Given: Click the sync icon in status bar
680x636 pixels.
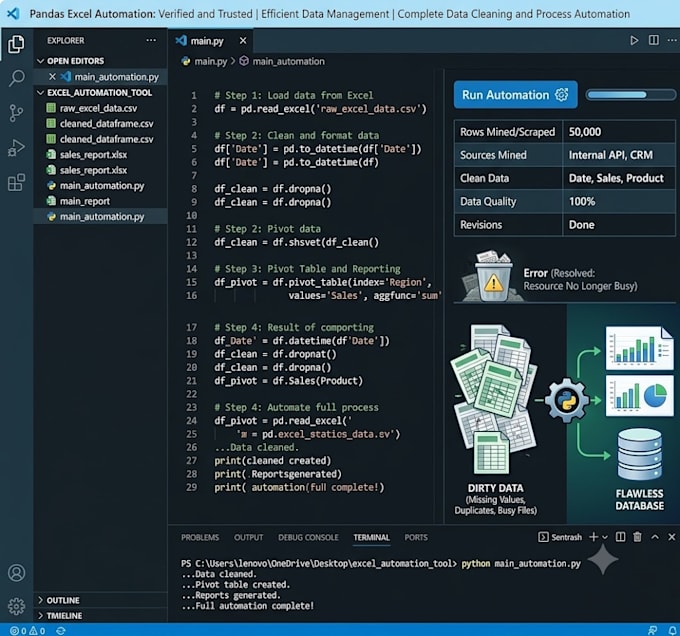Looking at the screenshot, I should (x=61, y=631).
